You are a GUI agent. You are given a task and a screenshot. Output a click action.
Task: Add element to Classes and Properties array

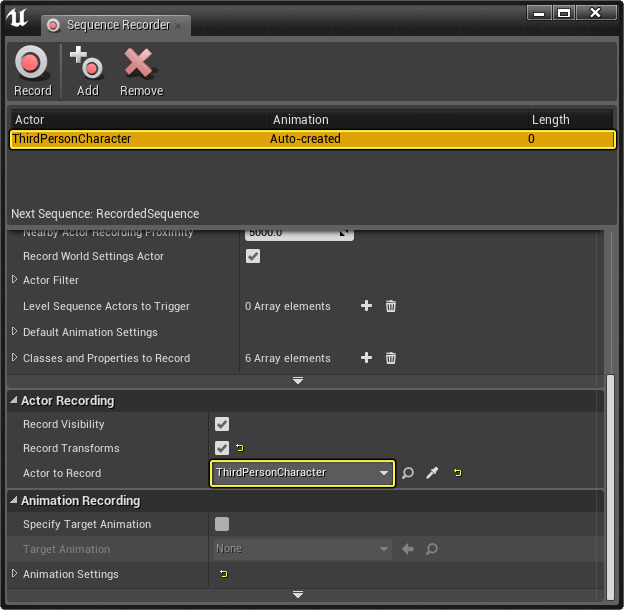tap(366, 358)
